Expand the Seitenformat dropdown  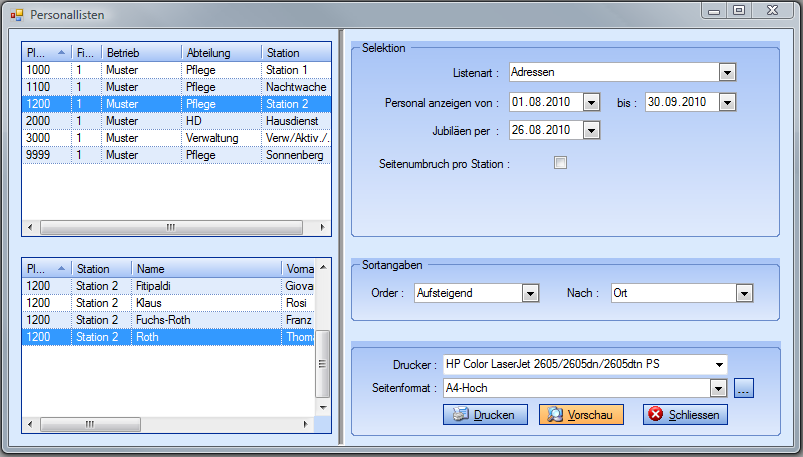pos(717,388)
